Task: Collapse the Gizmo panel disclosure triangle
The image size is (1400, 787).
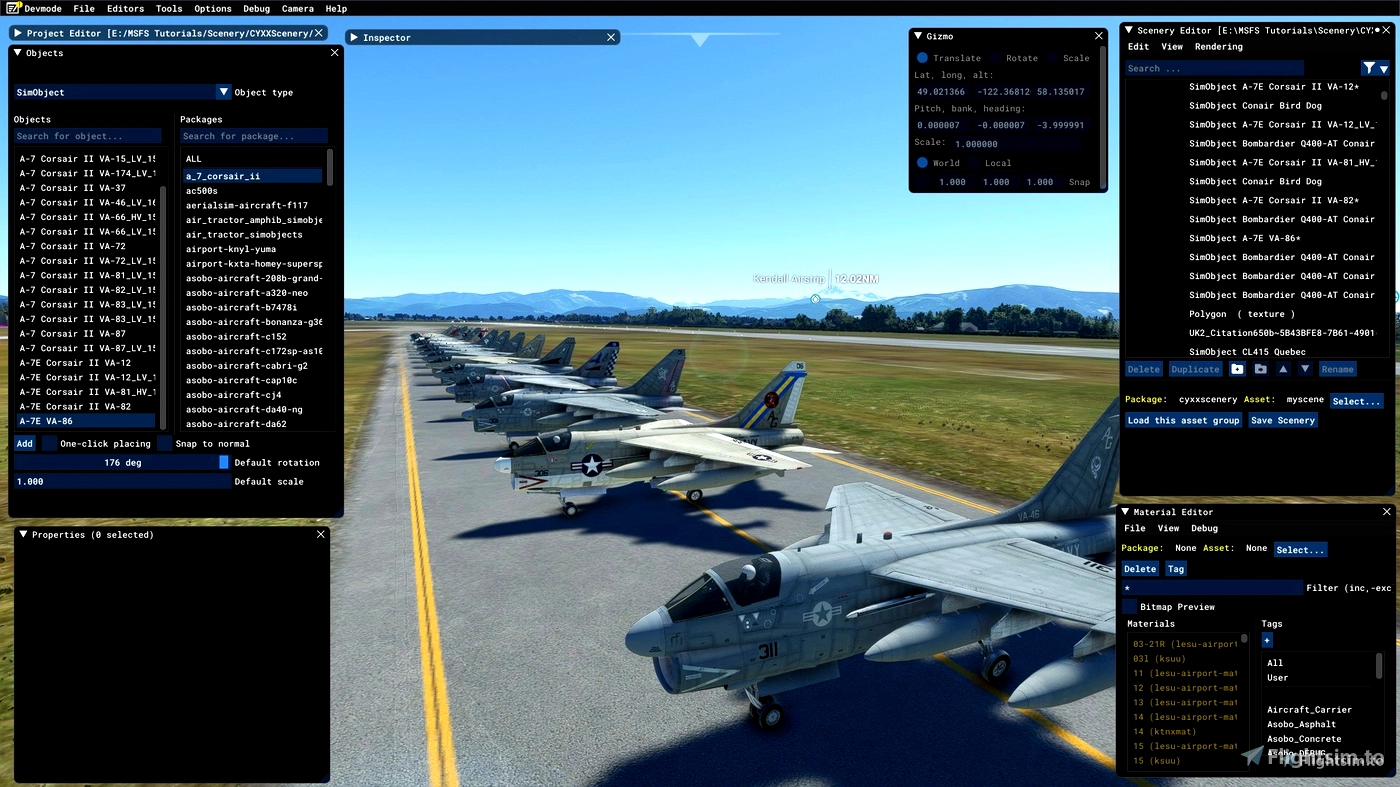Action: 918,36
